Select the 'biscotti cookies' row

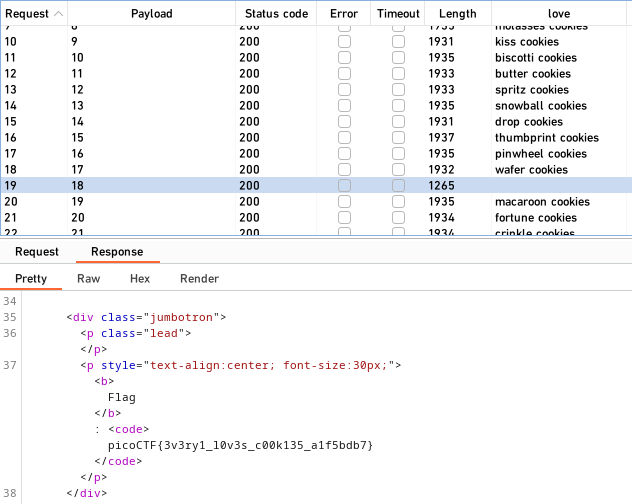coord(316,58)
